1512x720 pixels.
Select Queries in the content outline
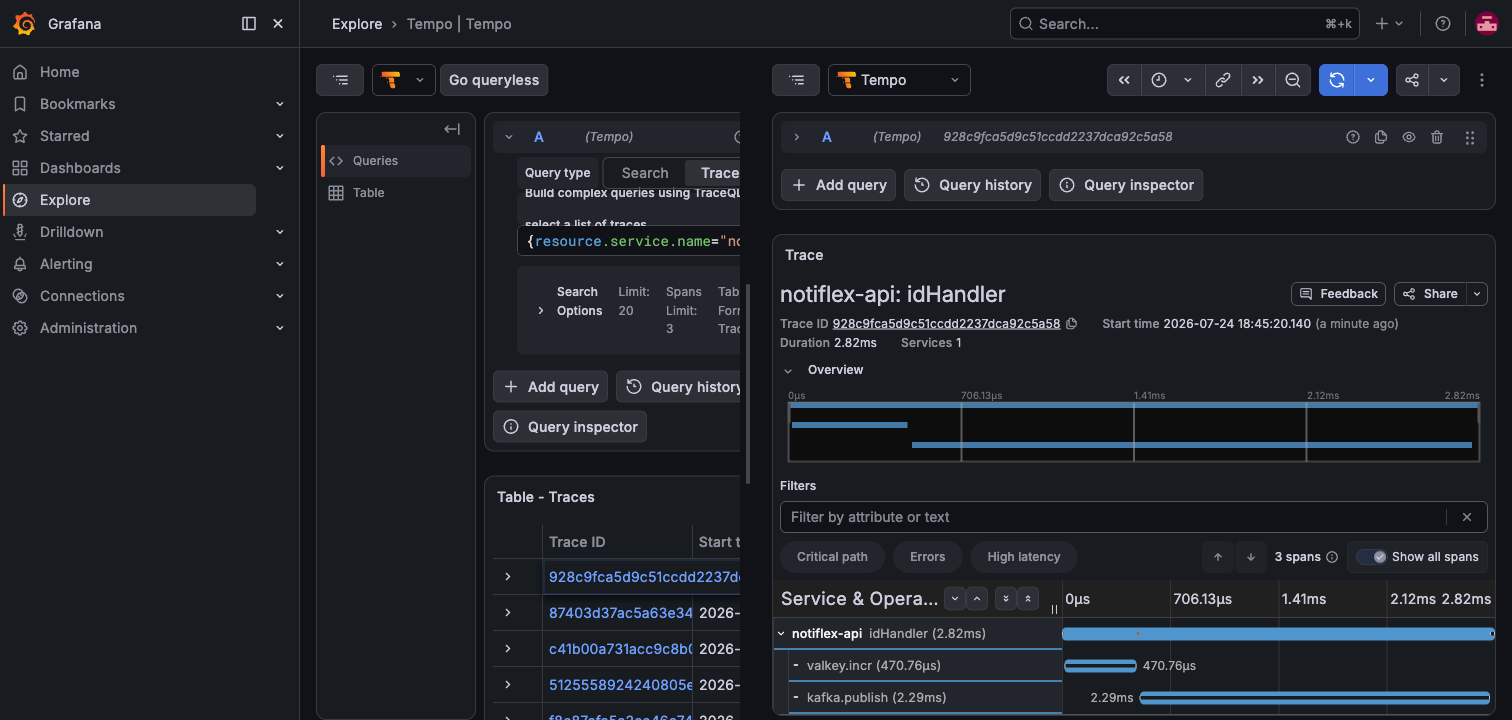(x=396, y=161)
